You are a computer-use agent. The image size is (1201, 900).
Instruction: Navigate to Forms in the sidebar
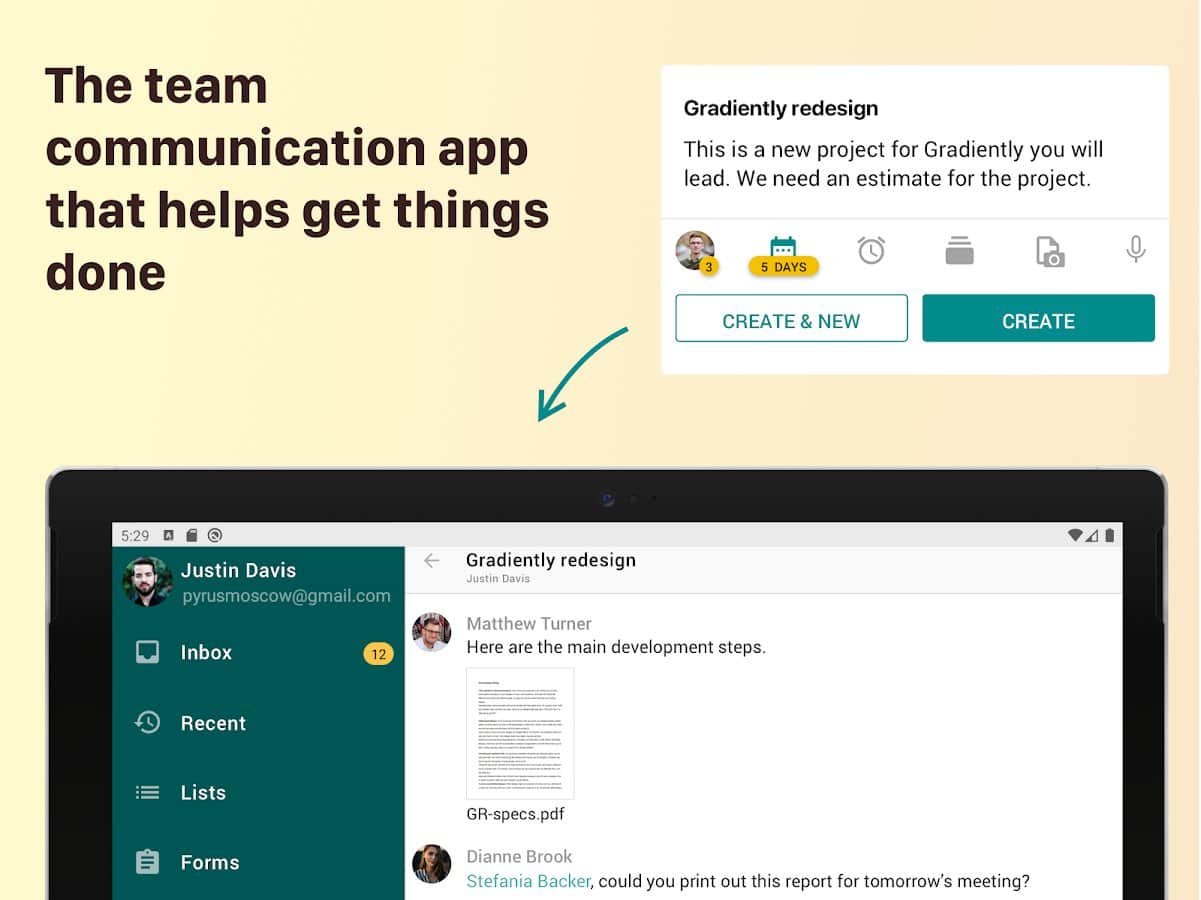point(210,862)
